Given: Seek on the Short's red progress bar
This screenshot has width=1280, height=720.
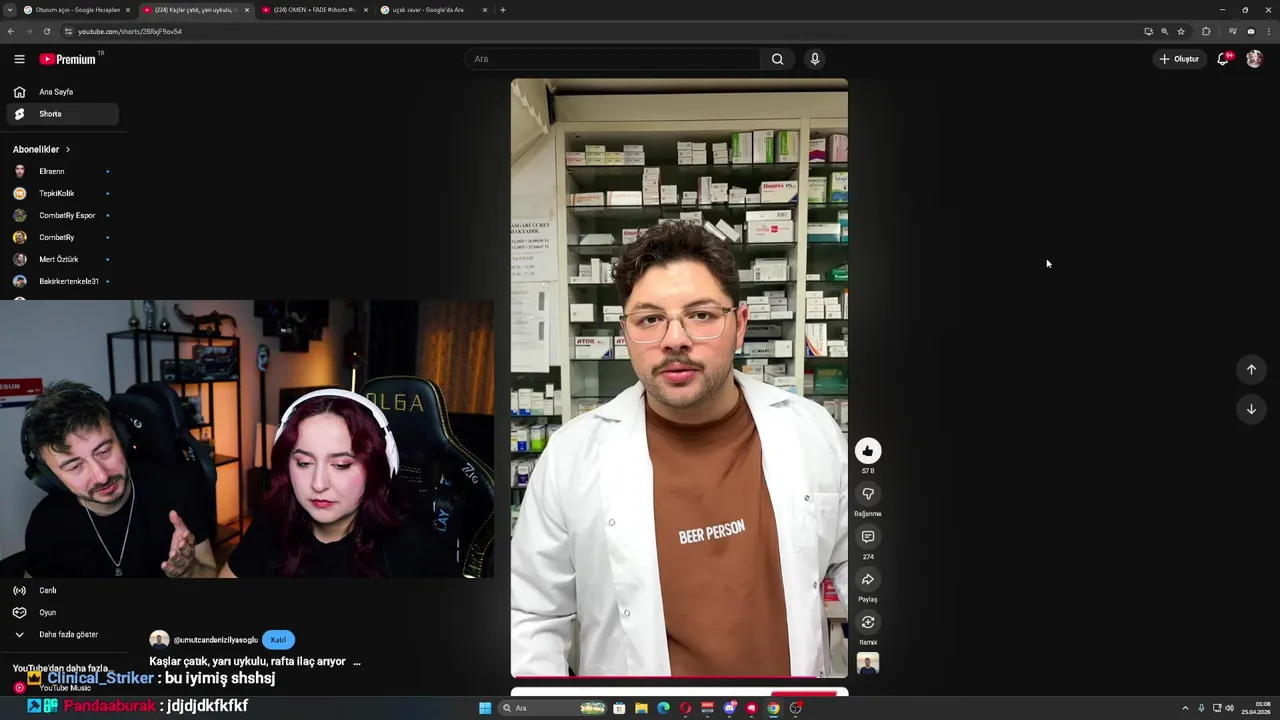Looking at the screenshot, I should click(x=679, y=677).
